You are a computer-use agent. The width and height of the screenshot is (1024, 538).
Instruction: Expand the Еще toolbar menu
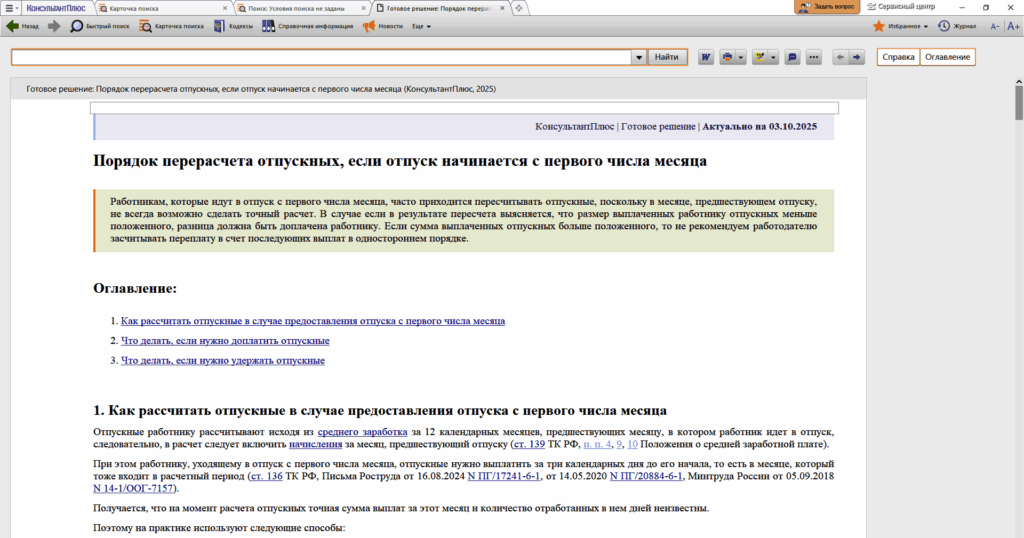point(420,26)
